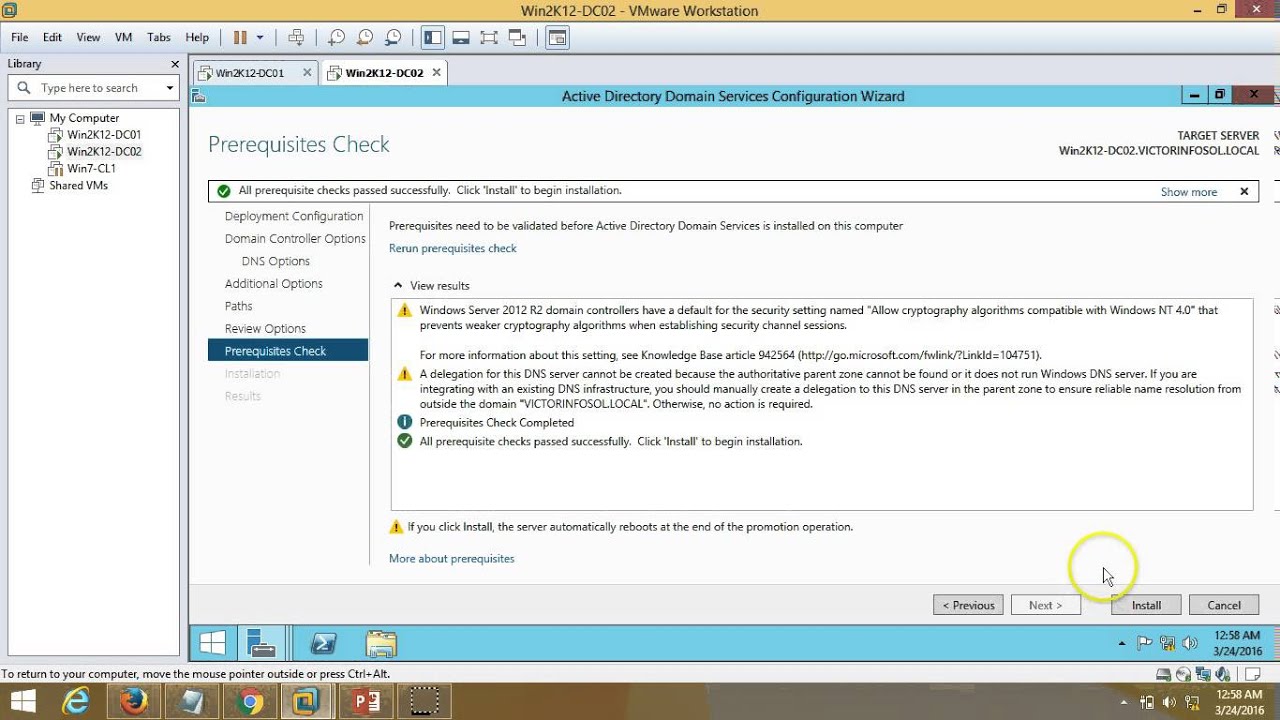Click the guest network warning tray icon
The width and height of the screenshot is (1280, 720).
point(1167,644)
